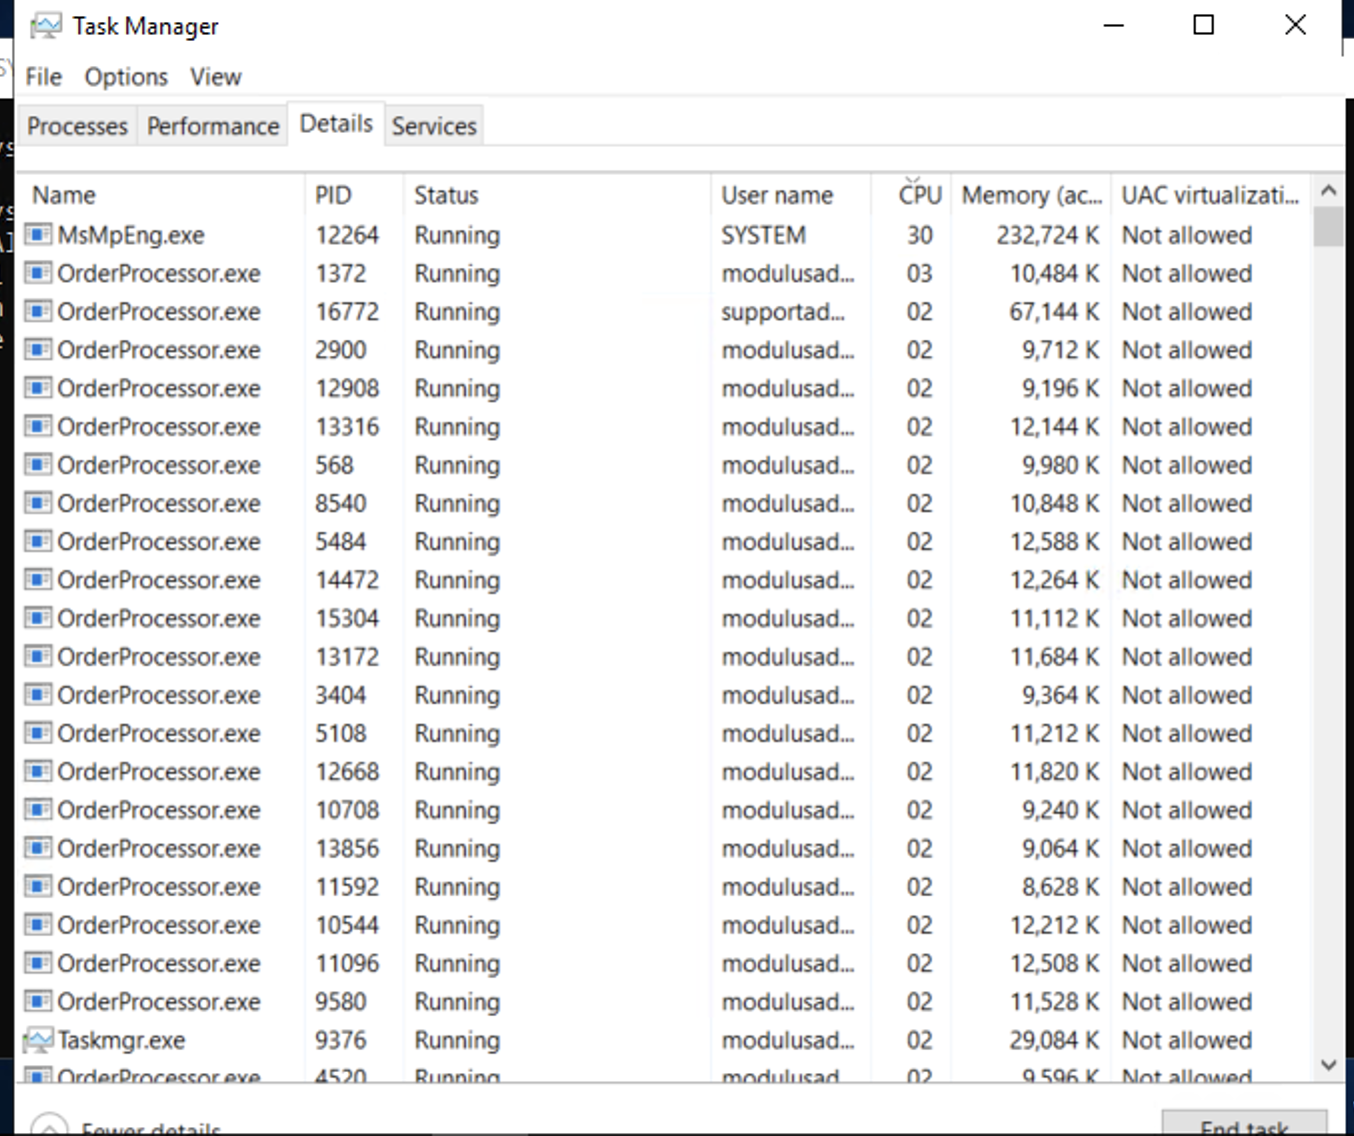The height and width of the screenshot is (1136, 1354).
Task: Click the MsMpEng.exe process icon
Action: click(37, 235)
